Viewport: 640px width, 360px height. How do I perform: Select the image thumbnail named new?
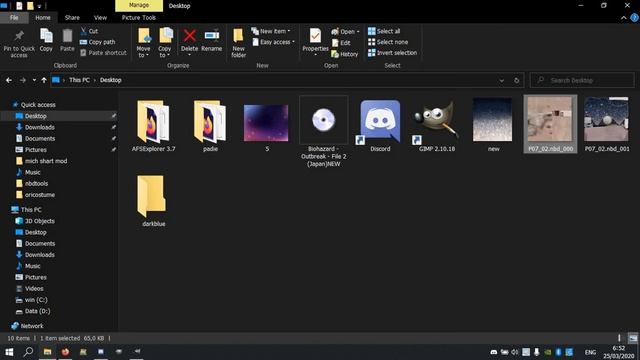(x=493, y=126)
